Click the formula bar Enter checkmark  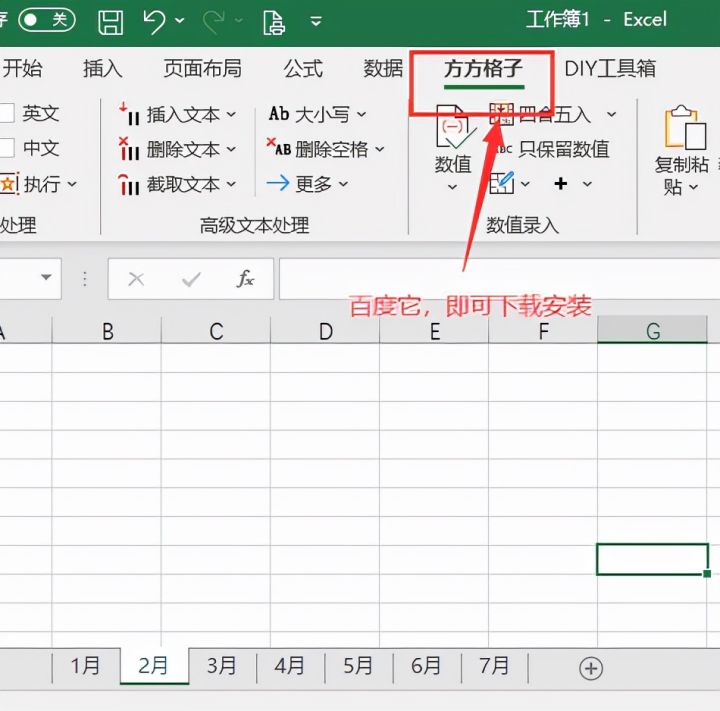pyautogui.click(x=191, y=279)
